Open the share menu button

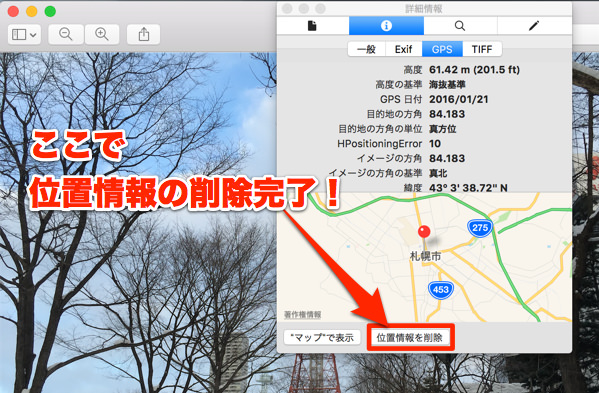pyautogui.click(x=144, y=34)
